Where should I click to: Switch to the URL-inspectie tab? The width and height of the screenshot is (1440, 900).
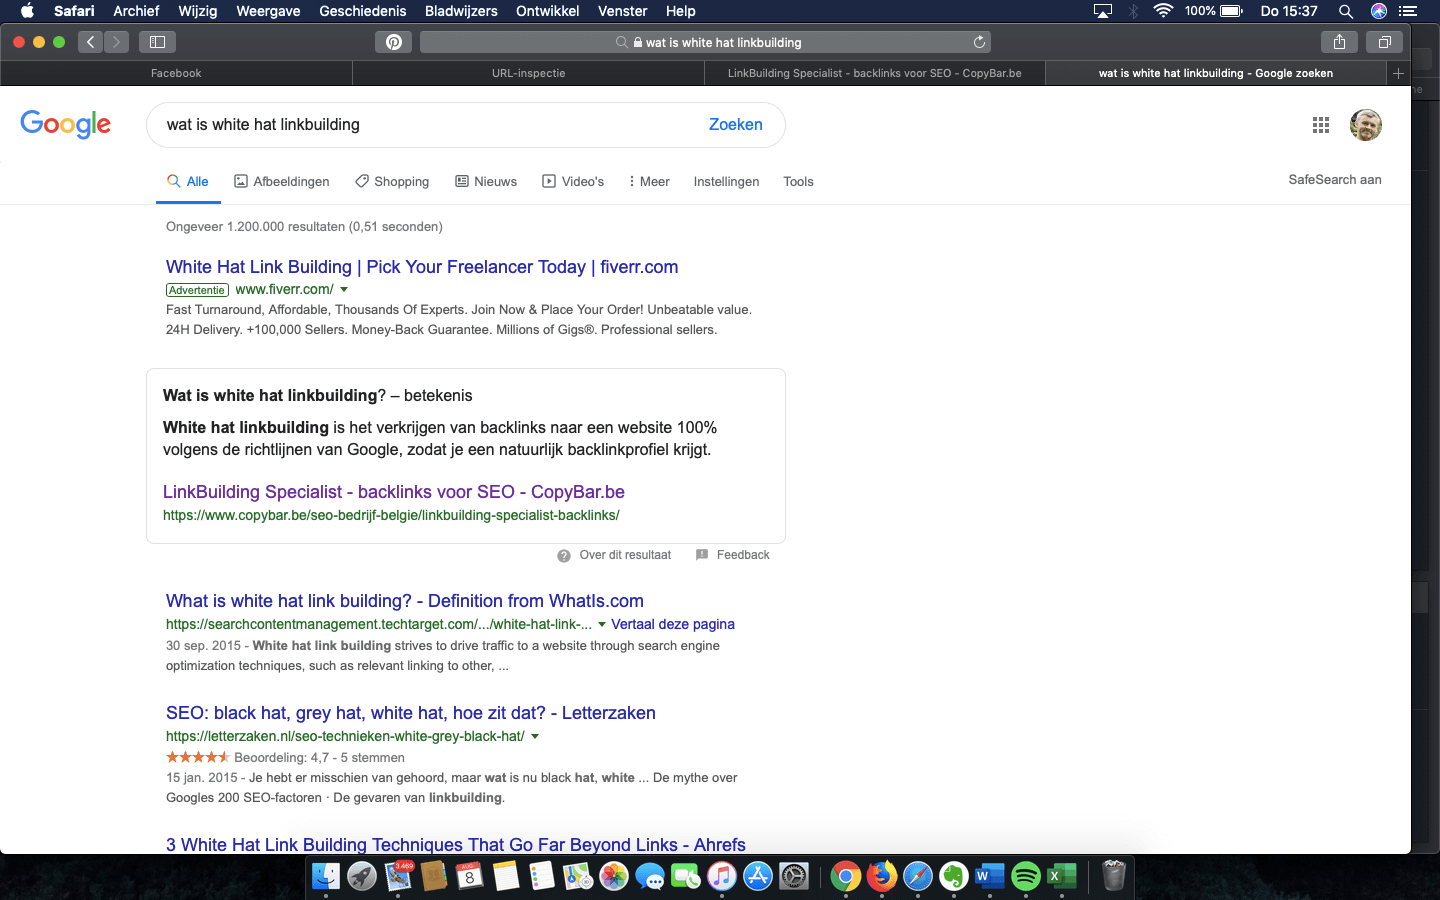(x=528, y=73)
